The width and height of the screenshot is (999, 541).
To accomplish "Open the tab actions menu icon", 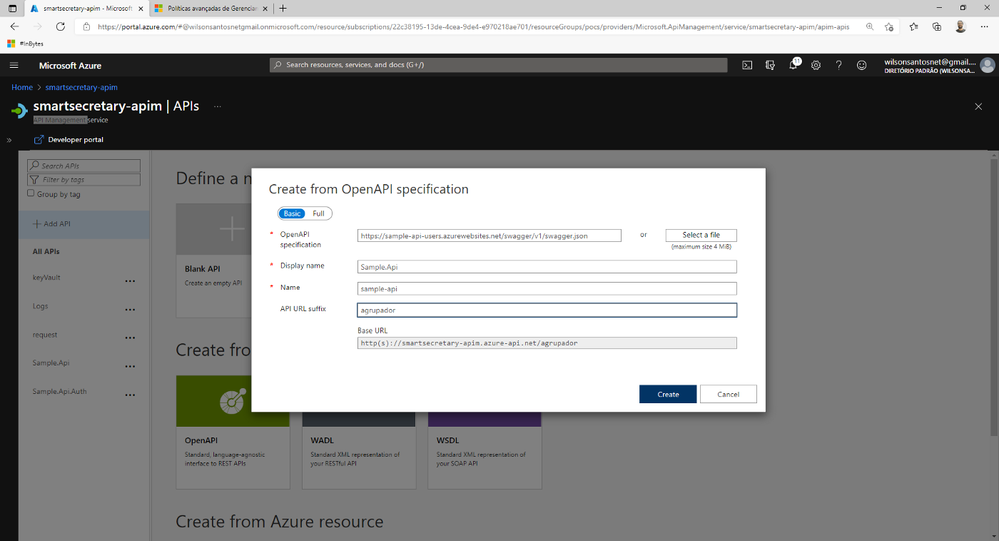I will click(12, 8).
